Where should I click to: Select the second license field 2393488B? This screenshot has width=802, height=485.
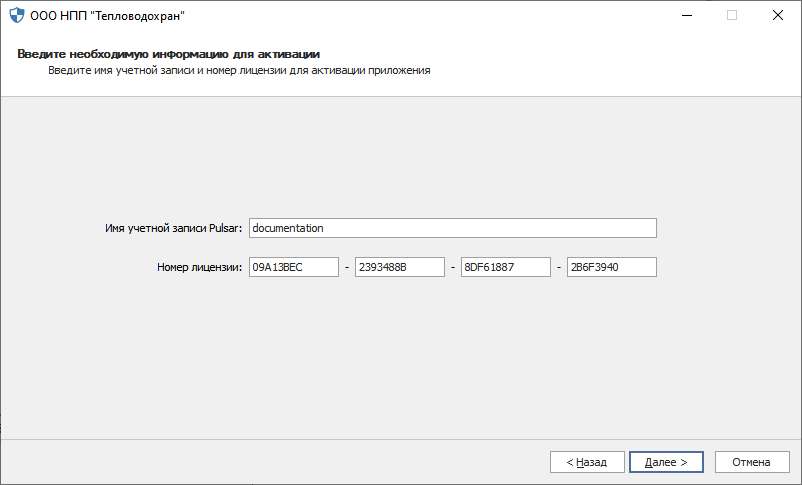coord(399,267)
